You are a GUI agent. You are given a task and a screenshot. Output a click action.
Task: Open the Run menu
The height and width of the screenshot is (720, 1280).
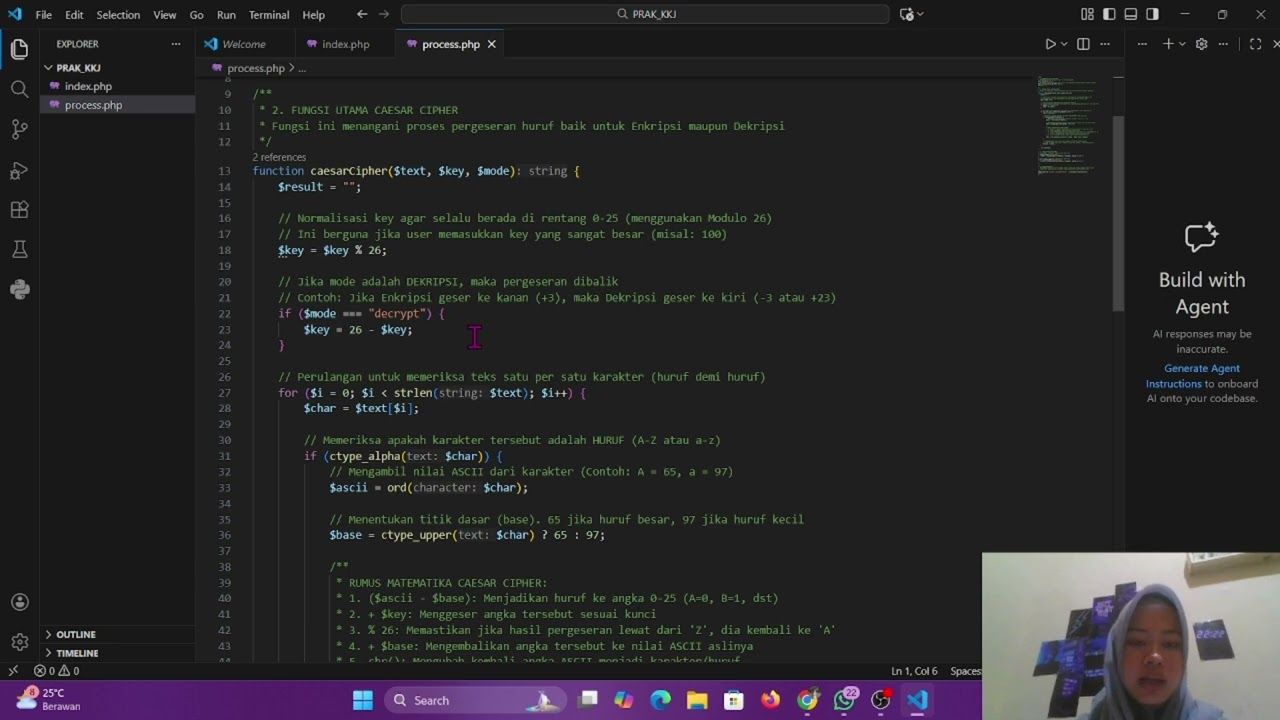click(x=226, y=15)
